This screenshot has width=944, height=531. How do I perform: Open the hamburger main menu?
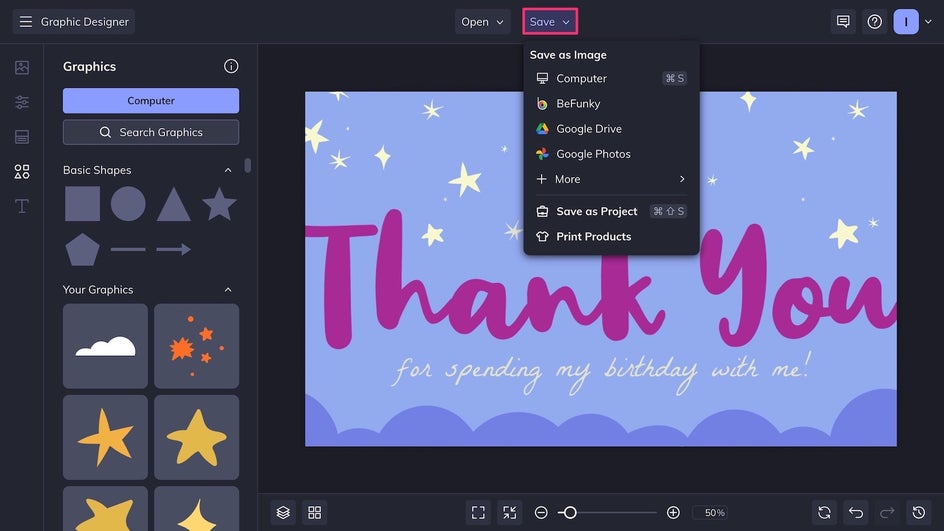click(25, 22)
